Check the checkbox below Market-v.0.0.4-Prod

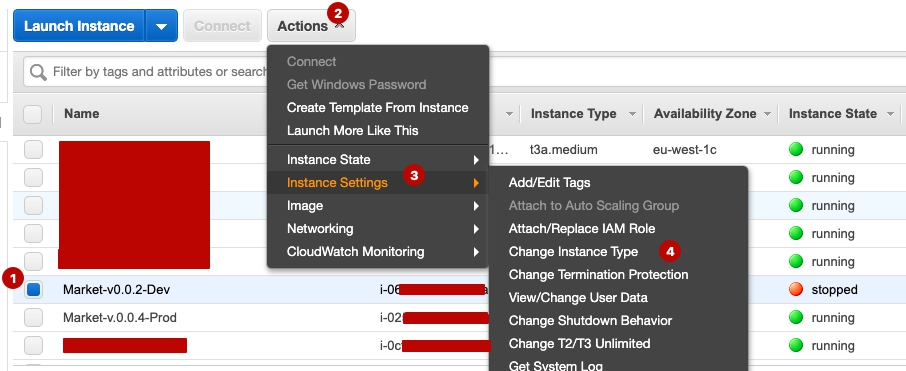[x=33, y=346]
